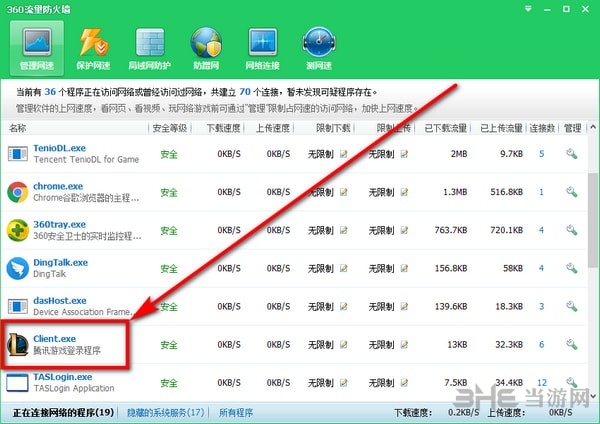
Task: Edit download limit for TASLogin.exe
Action: tap(344, 382)
